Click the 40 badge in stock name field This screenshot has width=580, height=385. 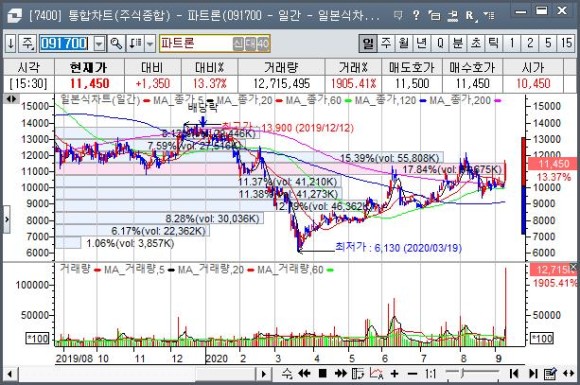(263, 44)
